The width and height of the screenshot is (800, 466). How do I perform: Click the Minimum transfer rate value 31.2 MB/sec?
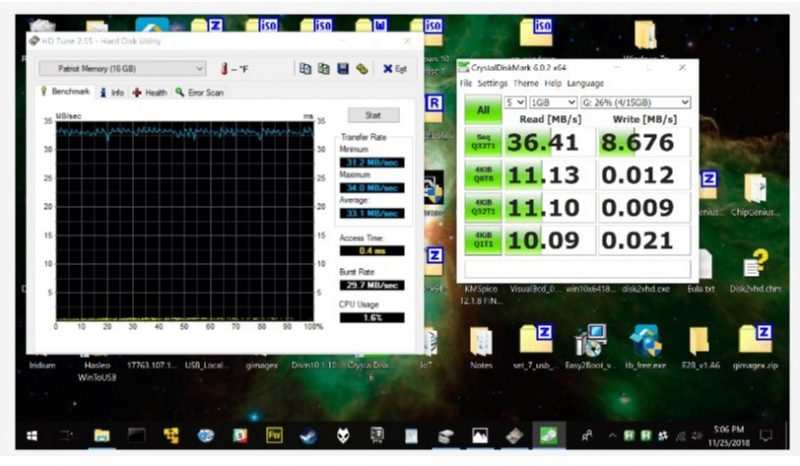[372, 162]
